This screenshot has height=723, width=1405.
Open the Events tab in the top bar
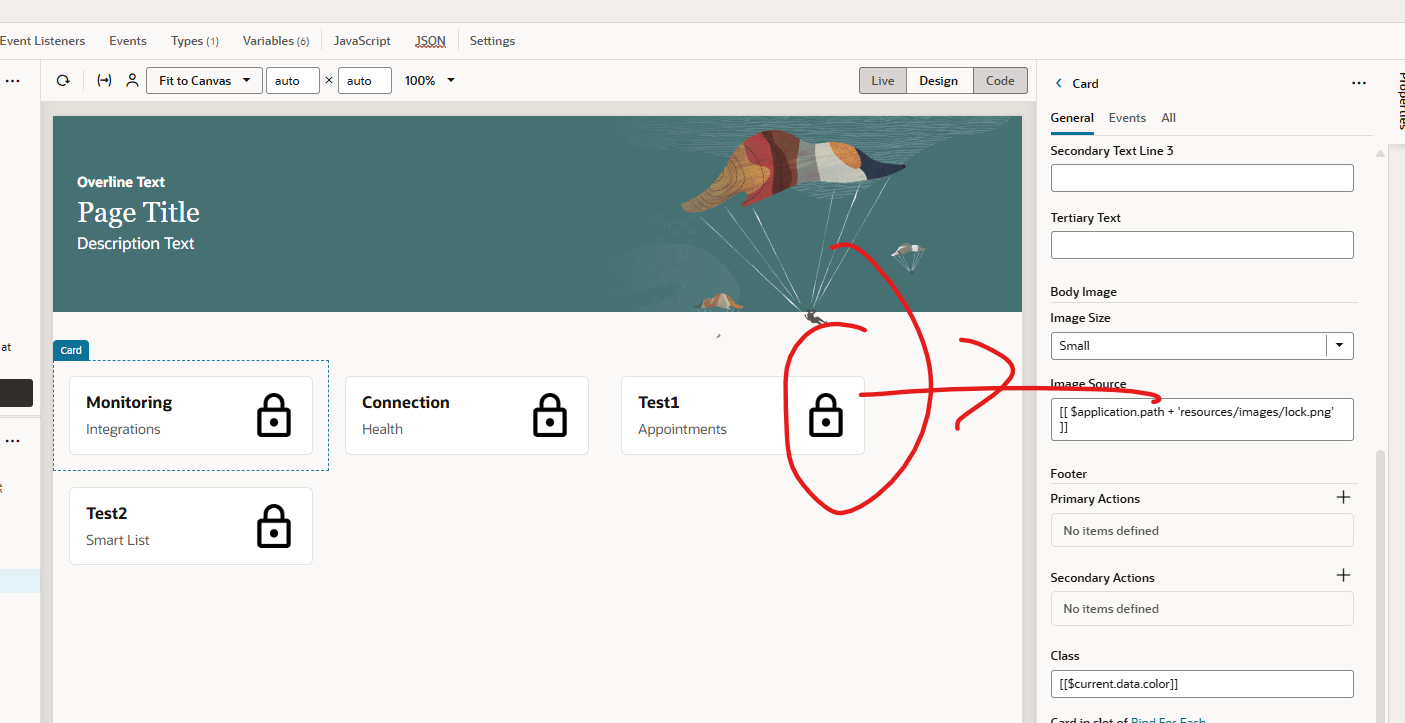tap(128, 41)
